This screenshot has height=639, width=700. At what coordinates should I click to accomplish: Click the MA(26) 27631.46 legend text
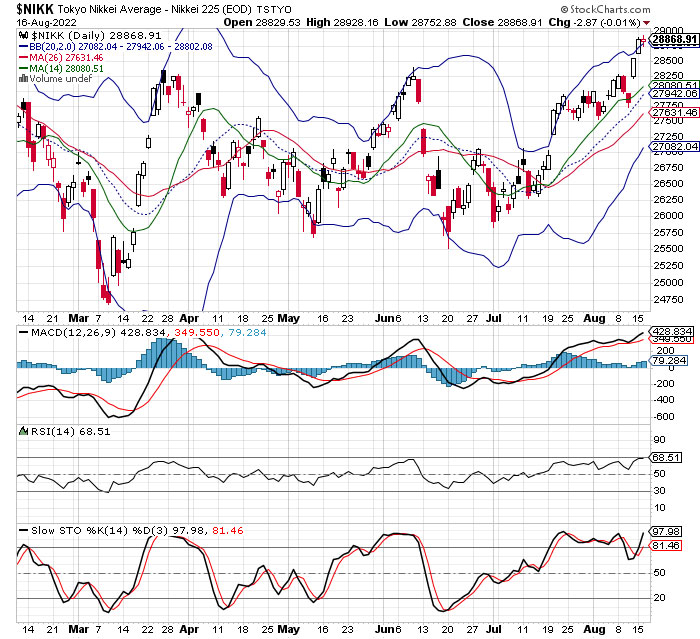click(x=66, y=58)
